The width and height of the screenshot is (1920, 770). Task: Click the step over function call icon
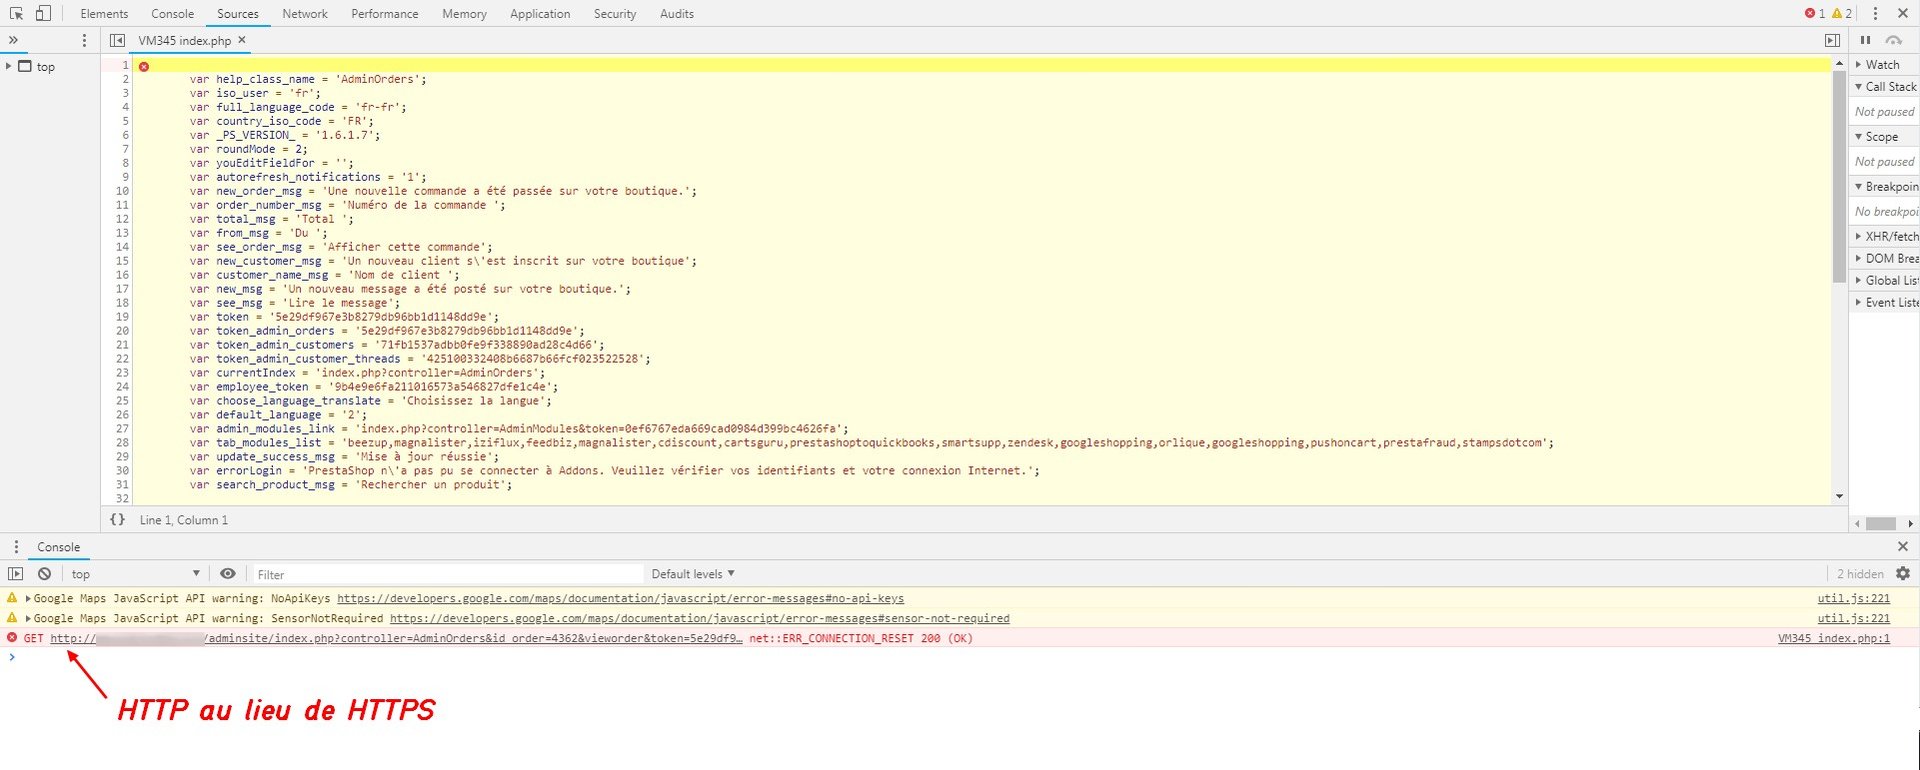tap(1893, 40)
